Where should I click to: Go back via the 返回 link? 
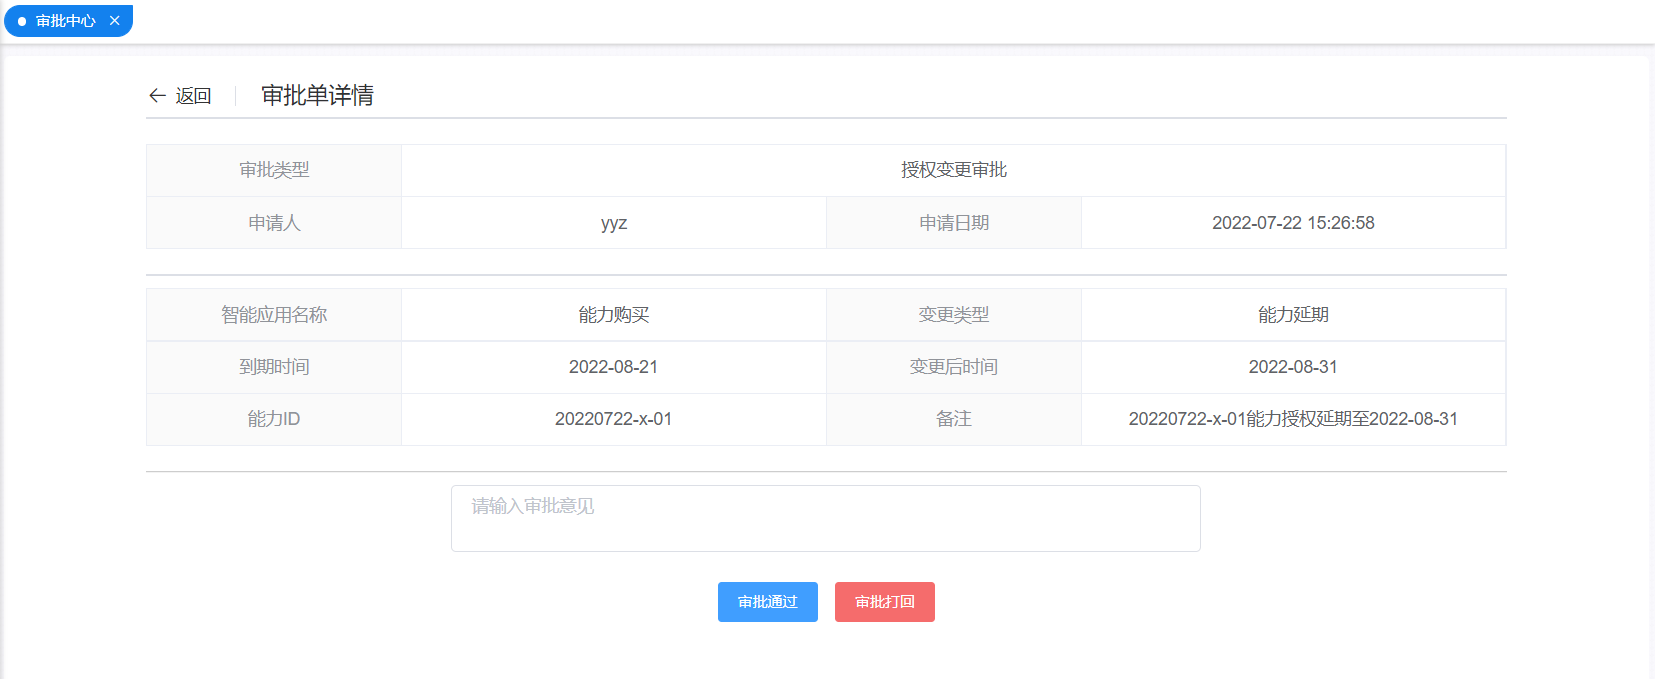tap(193, 96)
